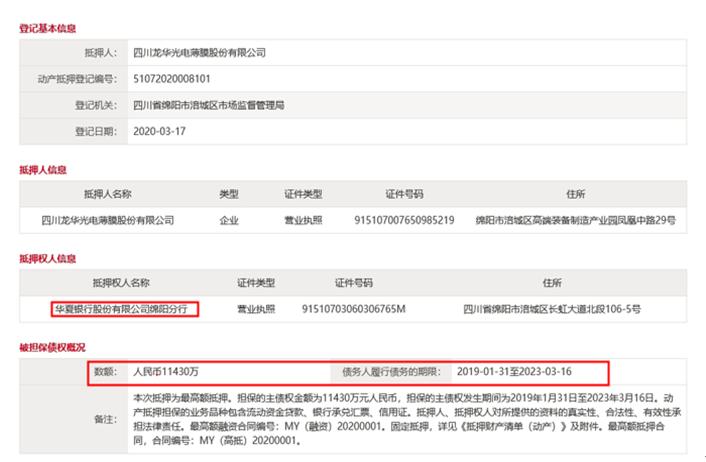The width and height of the screenshot is (706, 462).
Task: Click the 债务人履行债务的期限 label
Action: (391, 371)
